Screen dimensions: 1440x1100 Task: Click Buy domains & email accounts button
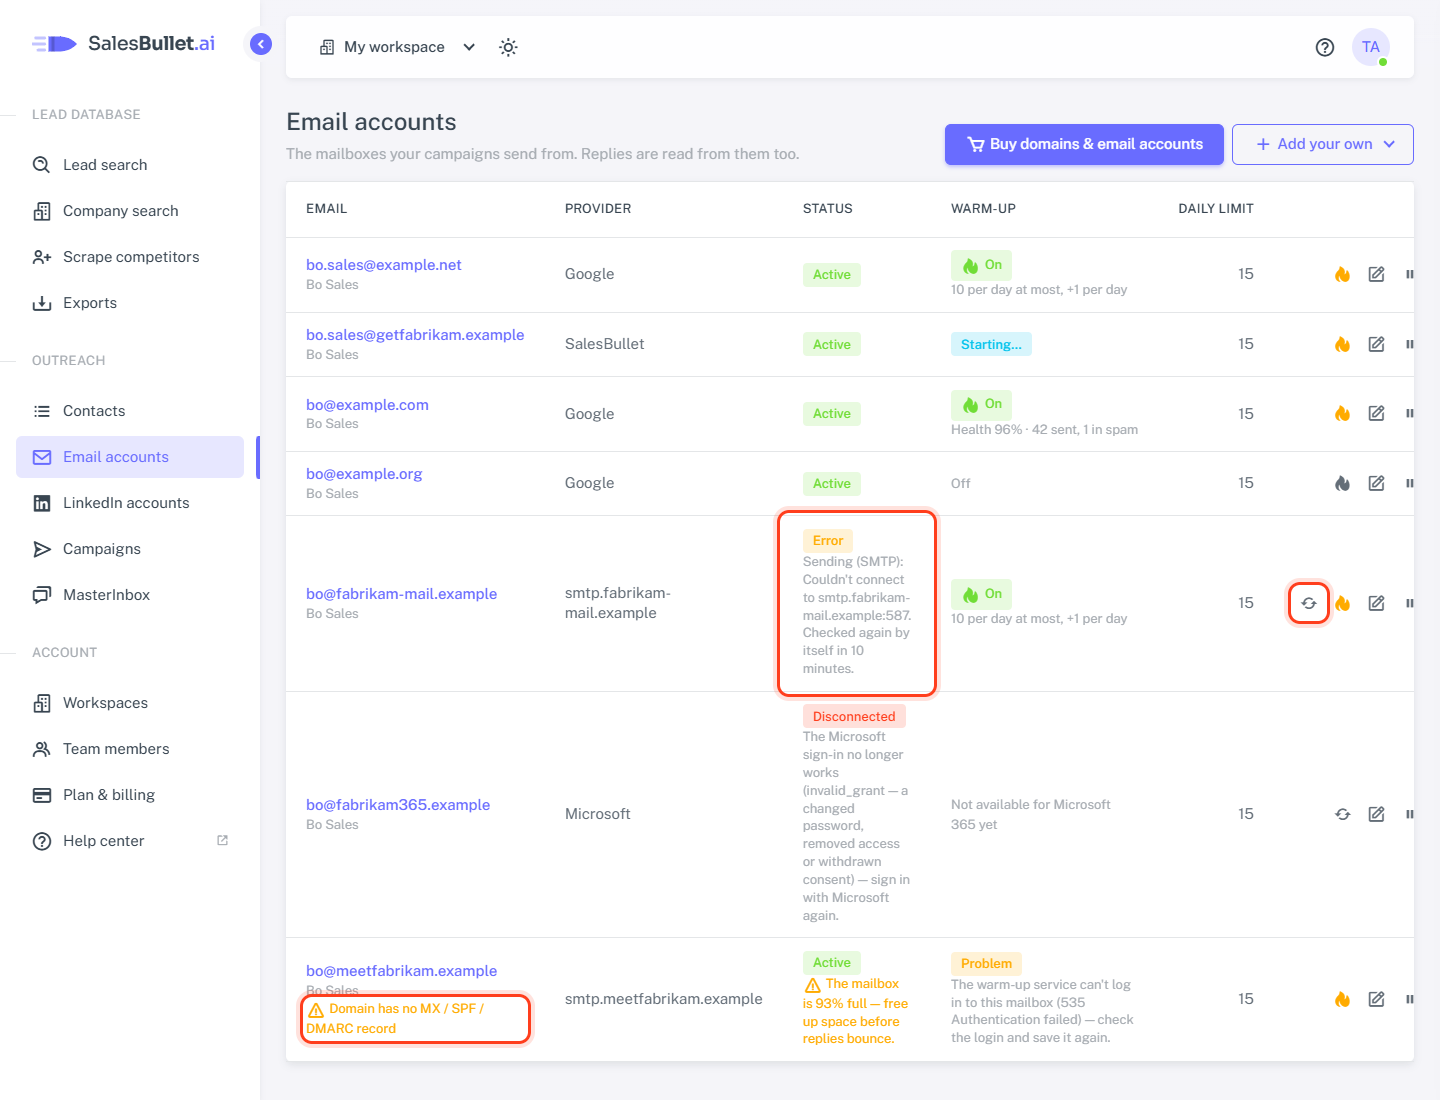tap(1084, 144)
